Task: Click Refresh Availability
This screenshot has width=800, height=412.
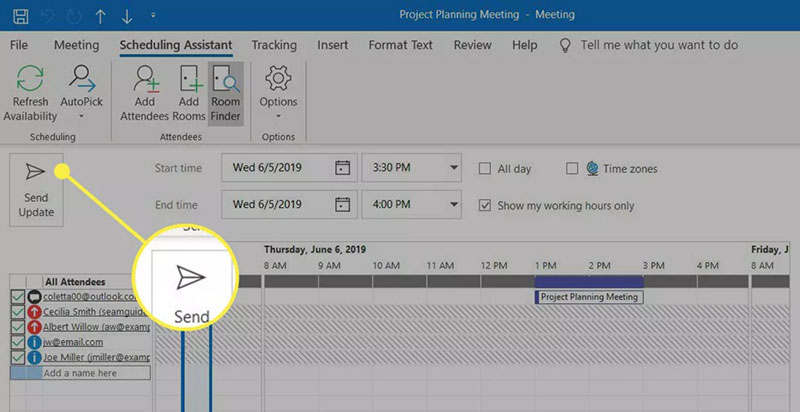Action: (x=30, y=93)
